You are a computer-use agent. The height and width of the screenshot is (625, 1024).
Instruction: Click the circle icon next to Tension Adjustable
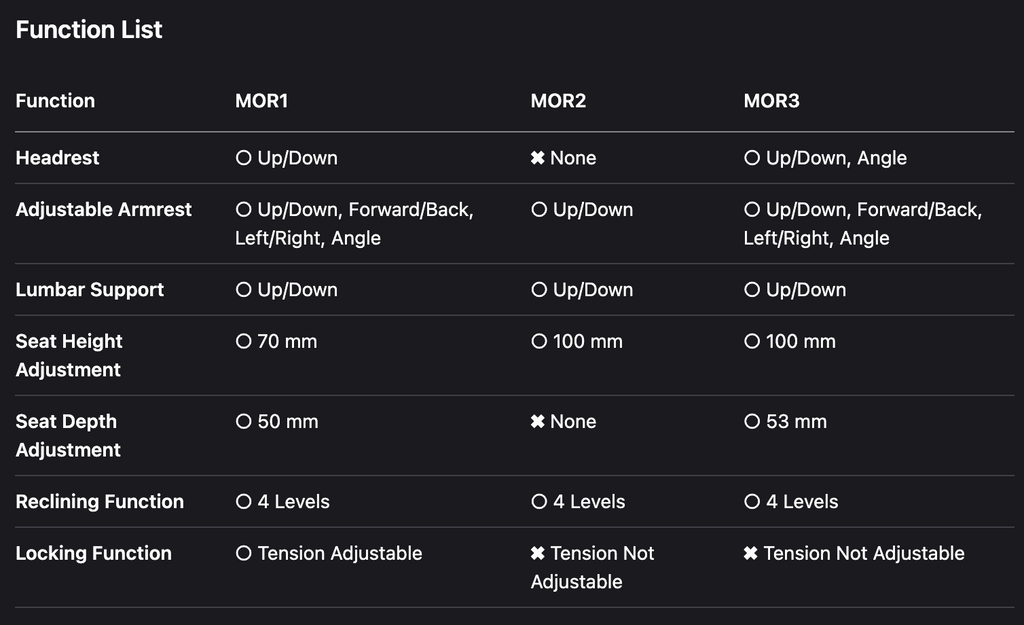pyautogui.click(x=244, y=554)
